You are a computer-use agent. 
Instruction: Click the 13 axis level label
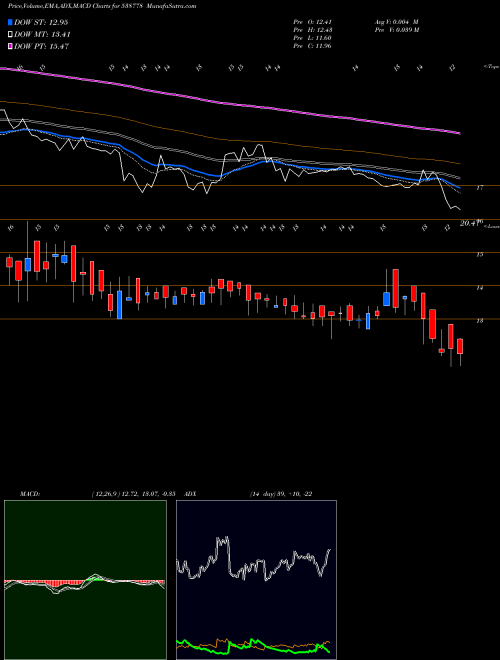click(480, 321)
